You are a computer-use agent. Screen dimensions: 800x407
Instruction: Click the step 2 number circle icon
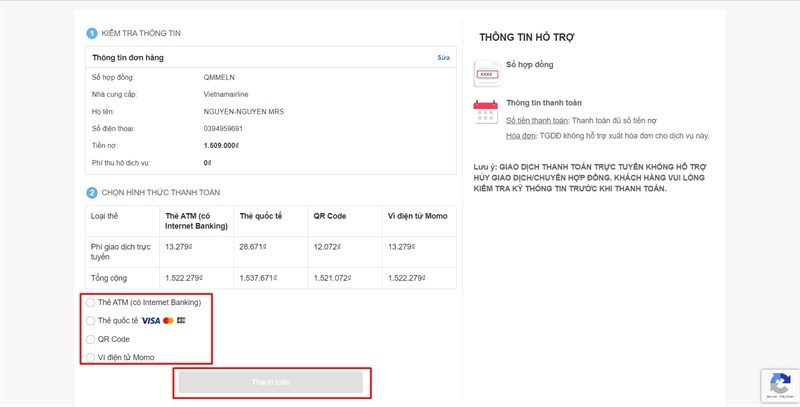[x=91, y=192]
